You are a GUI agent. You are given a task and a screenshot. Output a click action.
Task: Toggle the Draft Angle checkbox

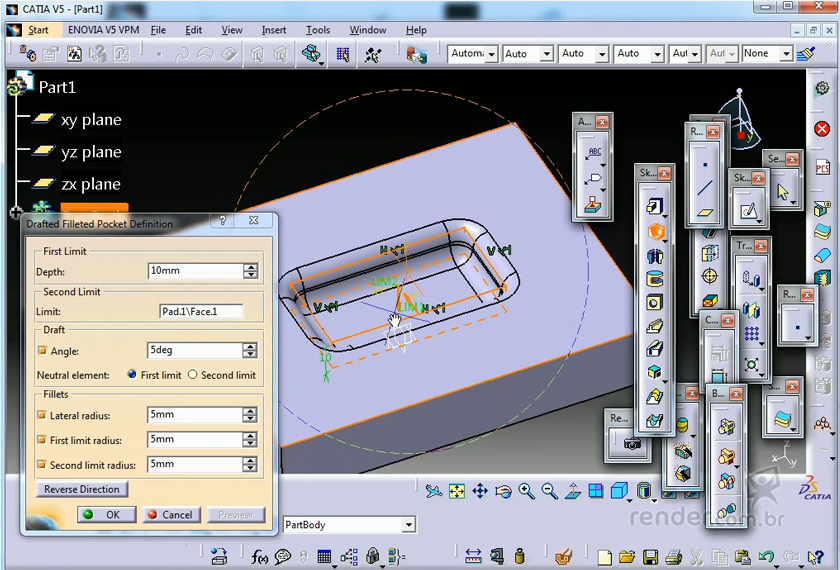click(42, 351)
